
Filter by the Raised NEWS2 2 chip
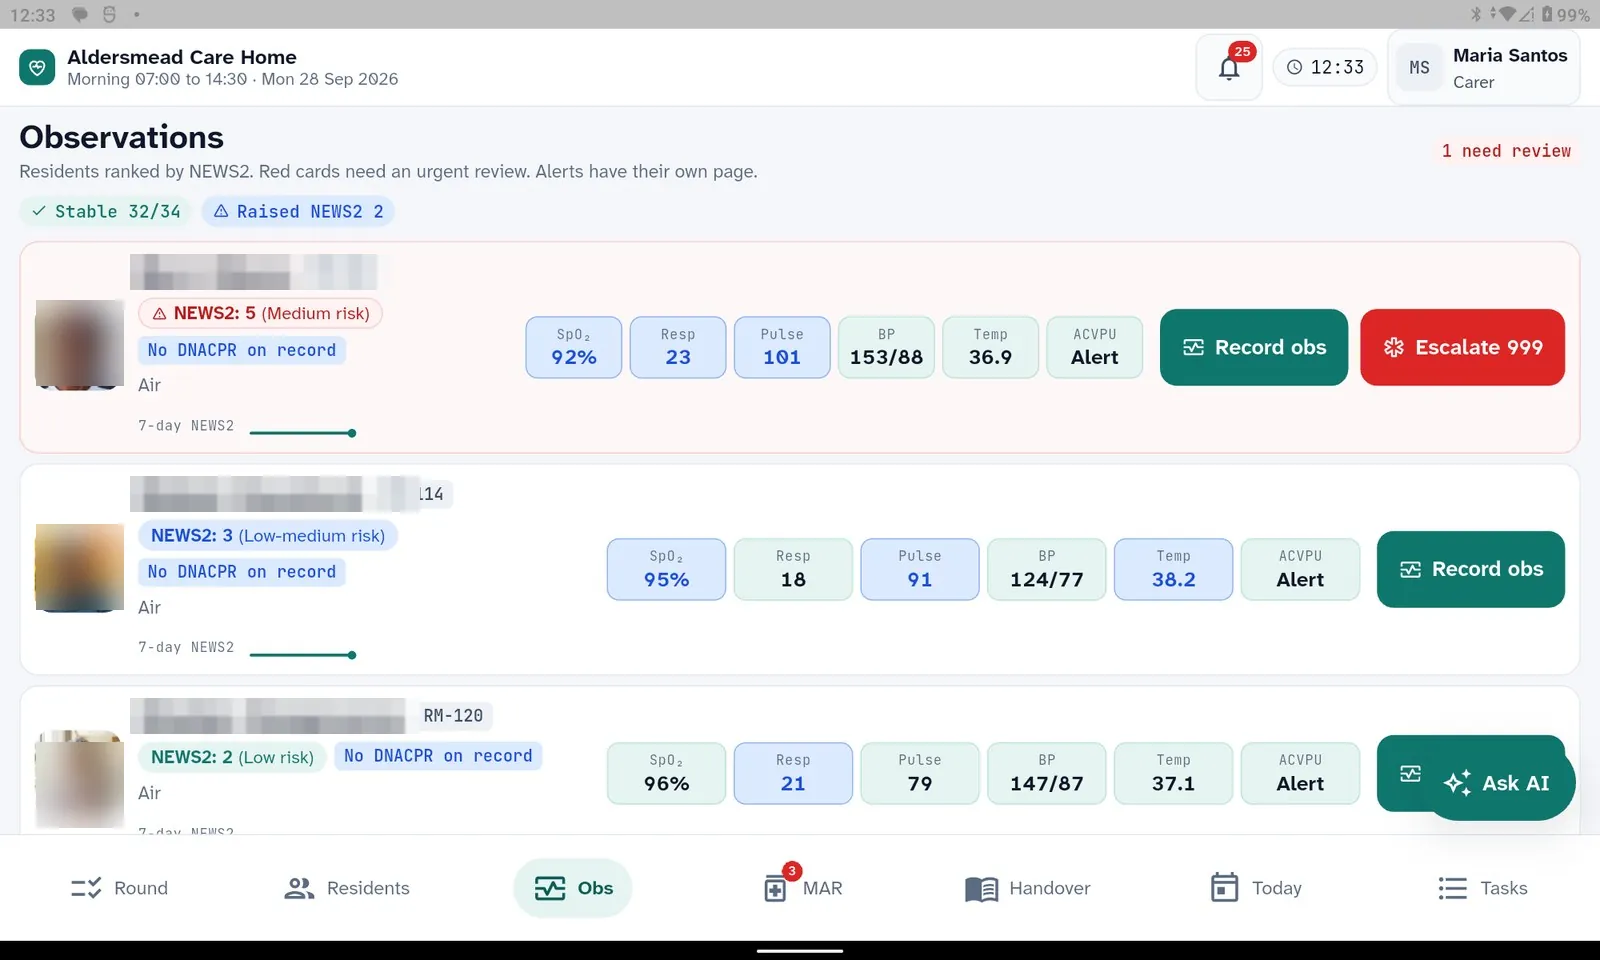[298, 211]
